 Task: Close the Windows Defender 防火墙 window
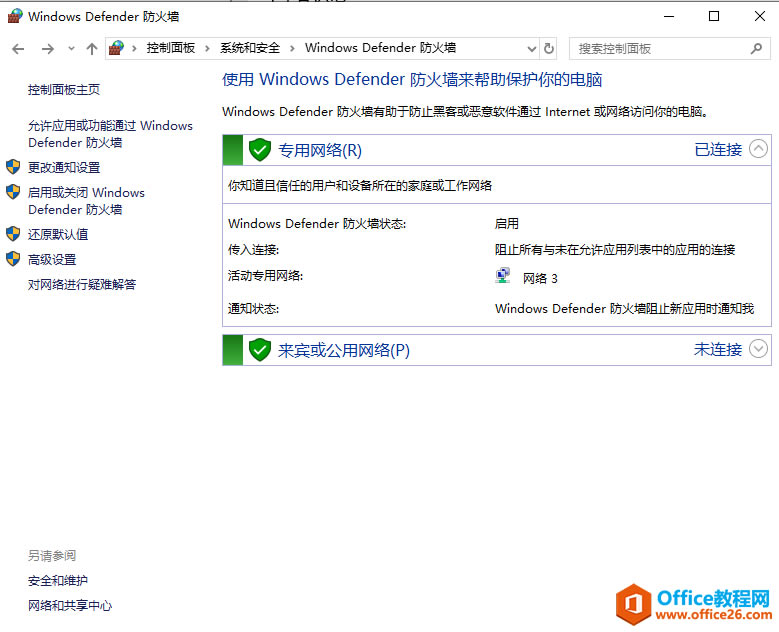click(x=760, y=16)
